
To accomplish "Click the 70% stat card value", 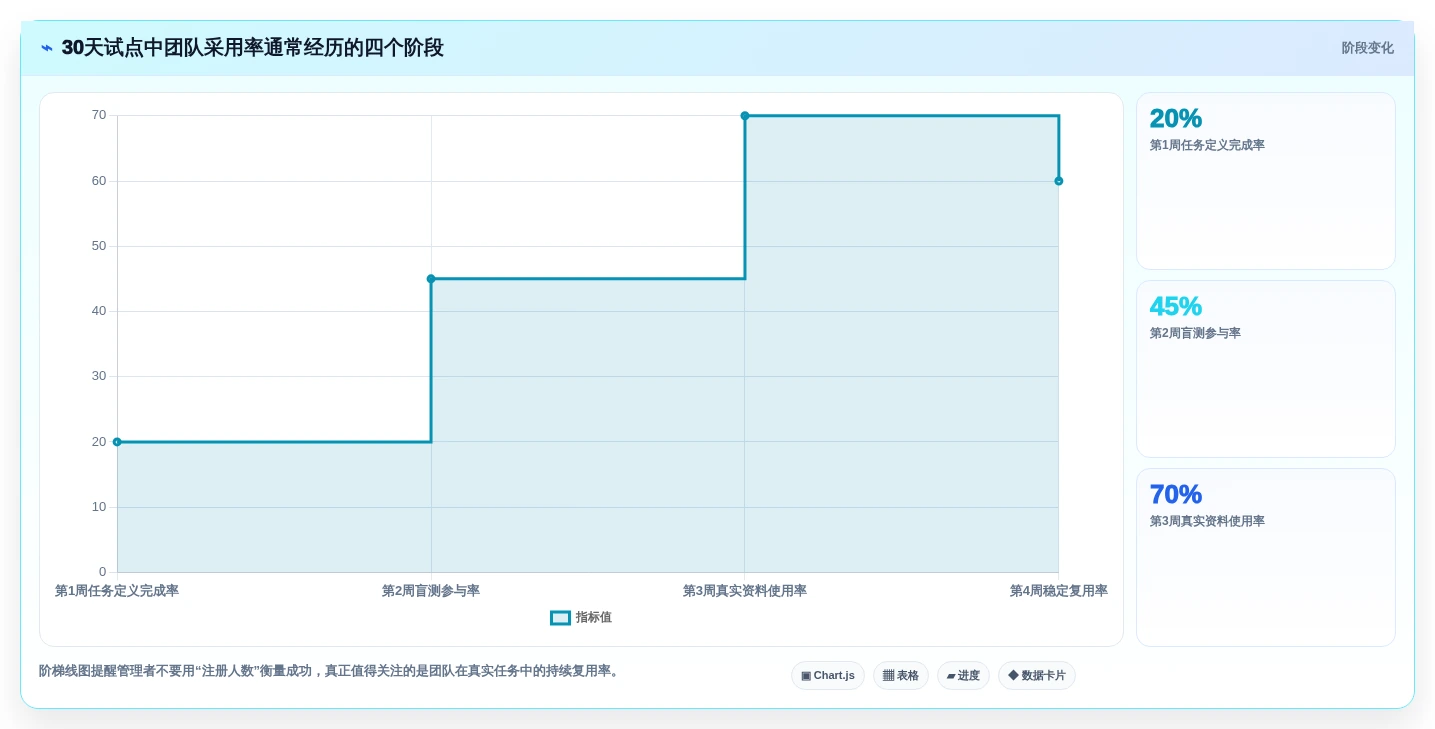I will pyautogui.click(x=1175, y=494).
